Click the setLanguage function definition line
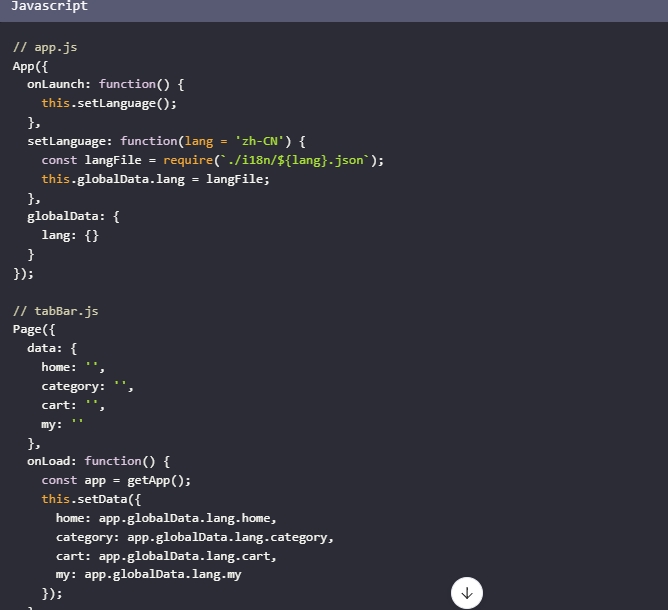 pos(166,141)
